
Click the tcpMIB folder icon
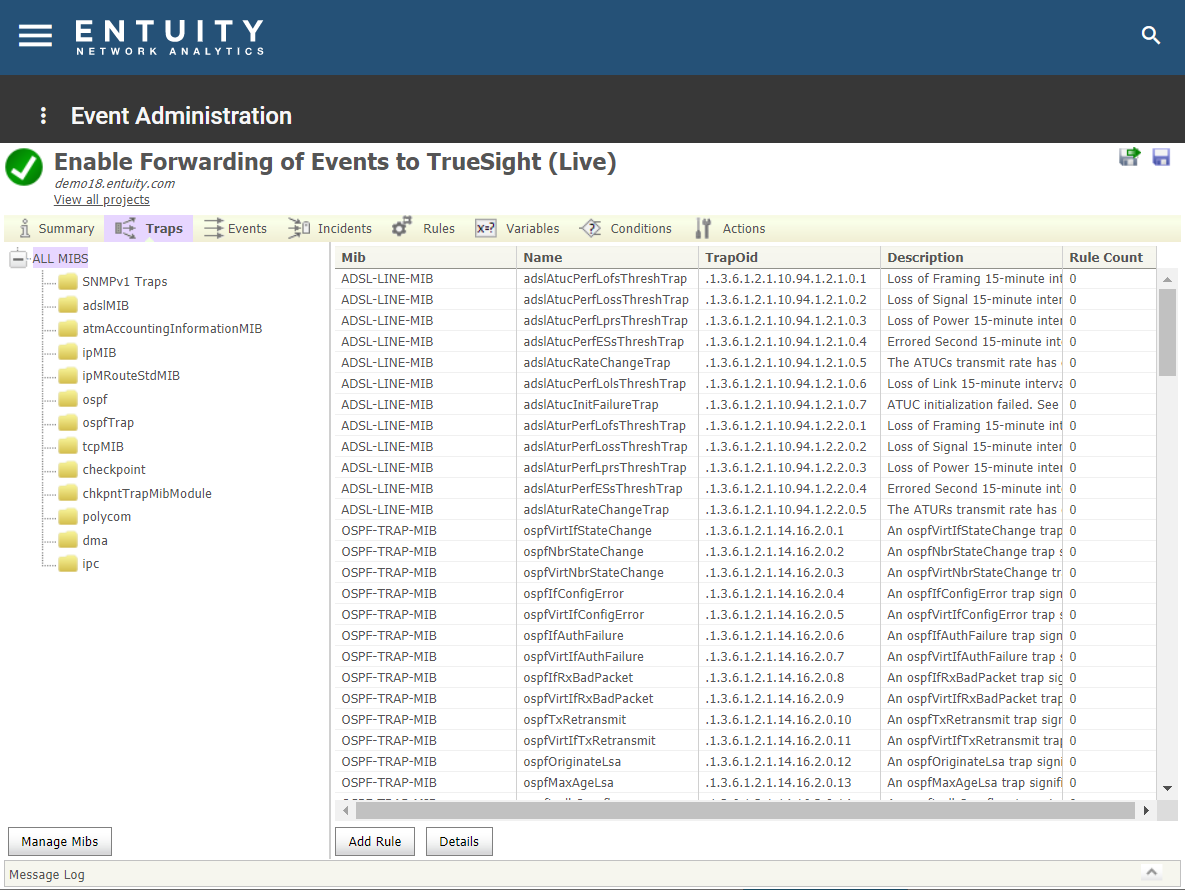(x=69, y=447)
